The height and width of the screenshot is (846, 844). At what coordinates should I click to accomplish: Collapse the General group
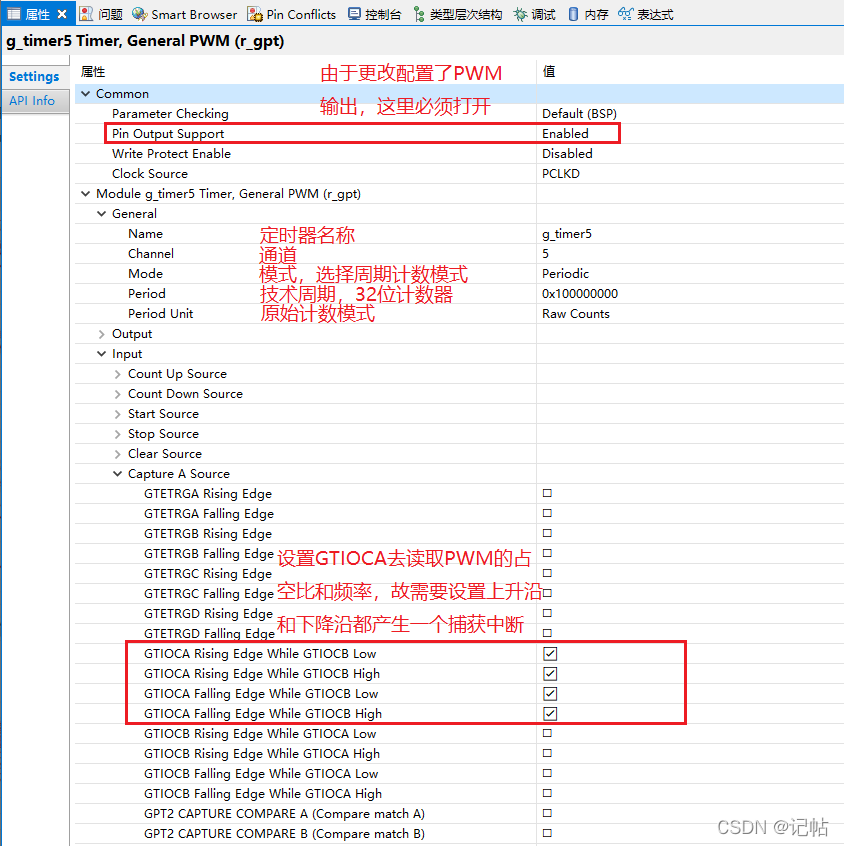[101, 214]
